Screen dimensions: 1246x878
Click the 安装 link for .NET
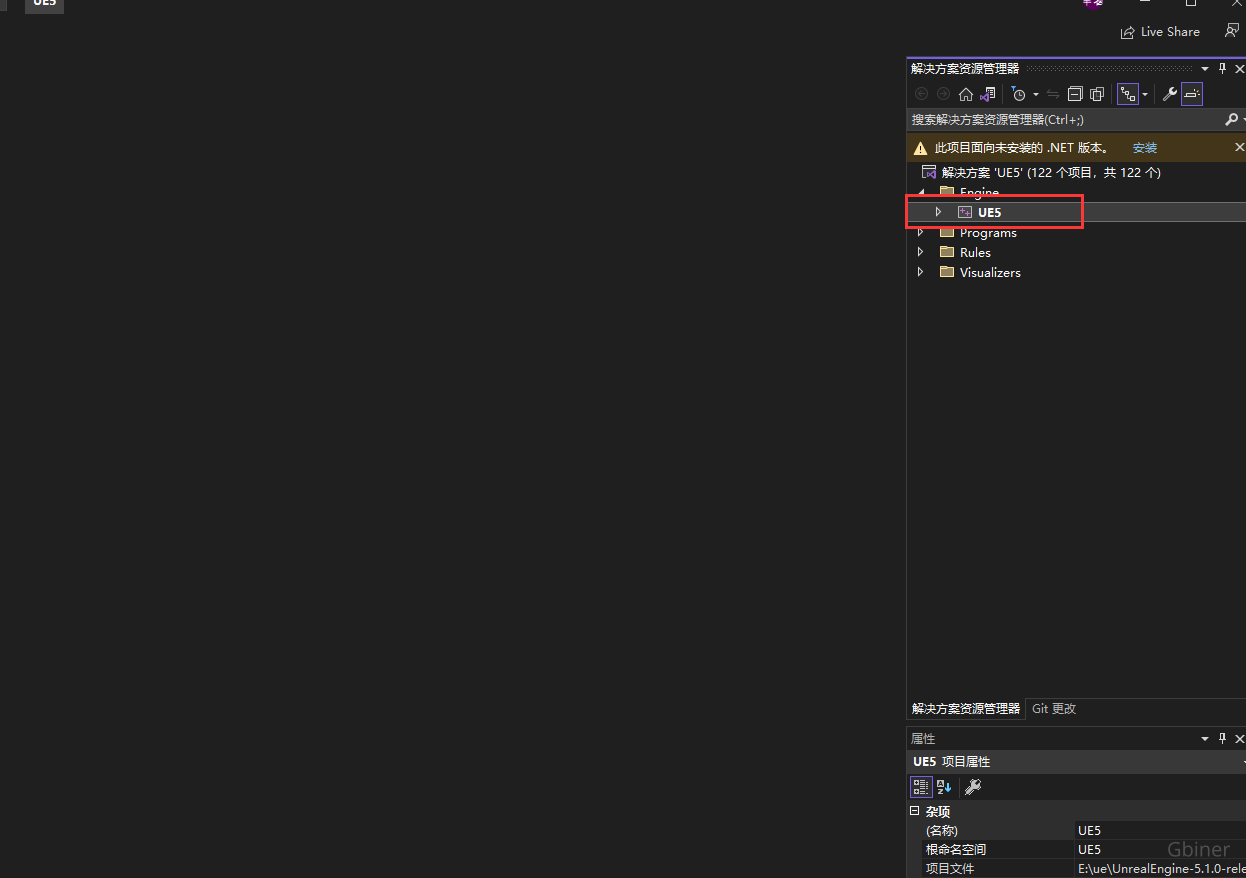[1144, 148]
